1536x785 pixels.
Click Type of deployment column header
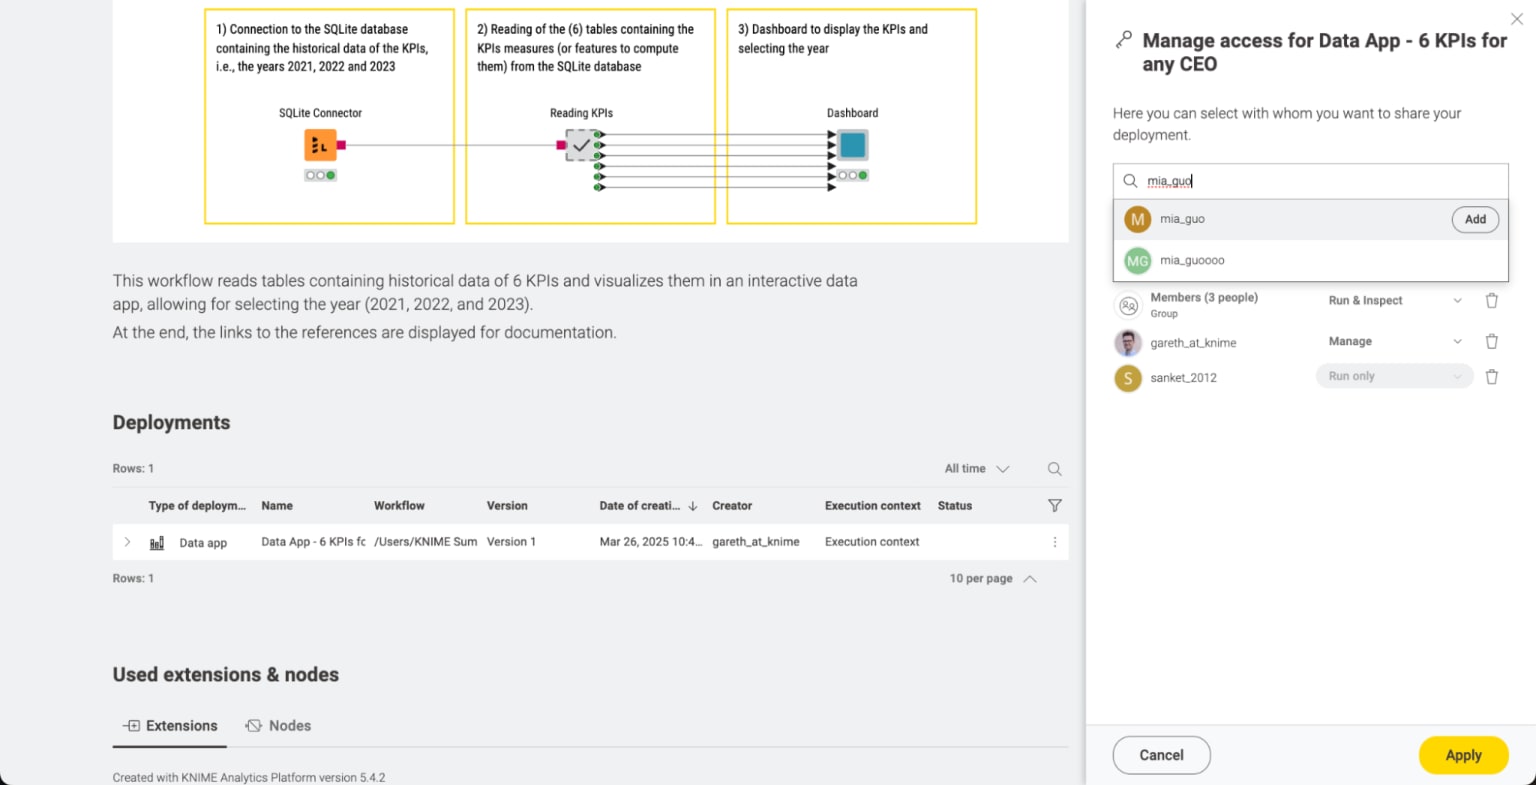tap(197, 506)
